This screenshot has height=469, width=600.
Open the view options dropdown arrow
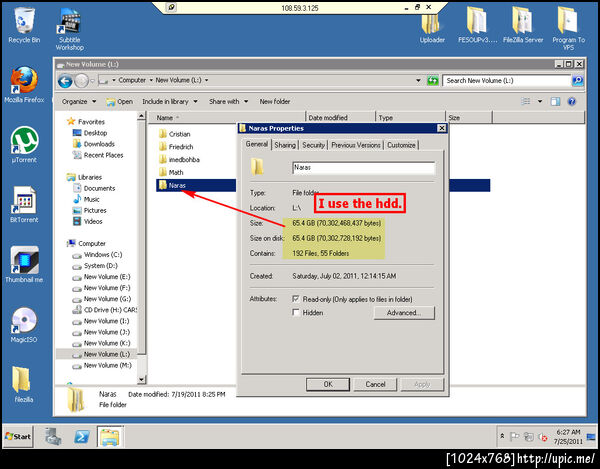tap(540, 101)
